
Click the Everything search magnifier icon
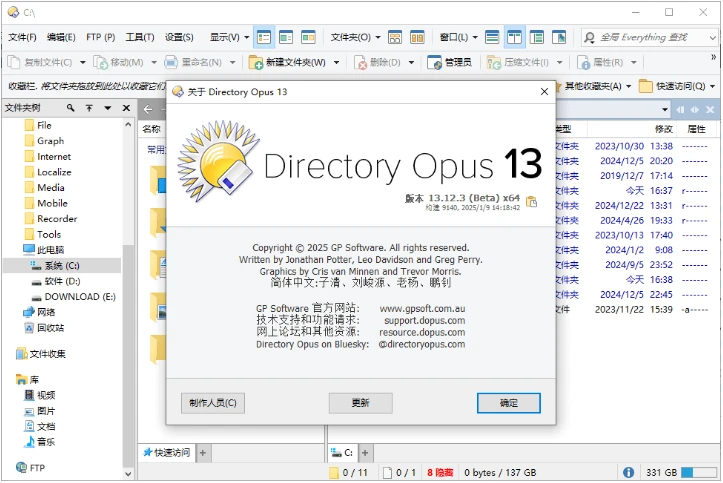589,37
